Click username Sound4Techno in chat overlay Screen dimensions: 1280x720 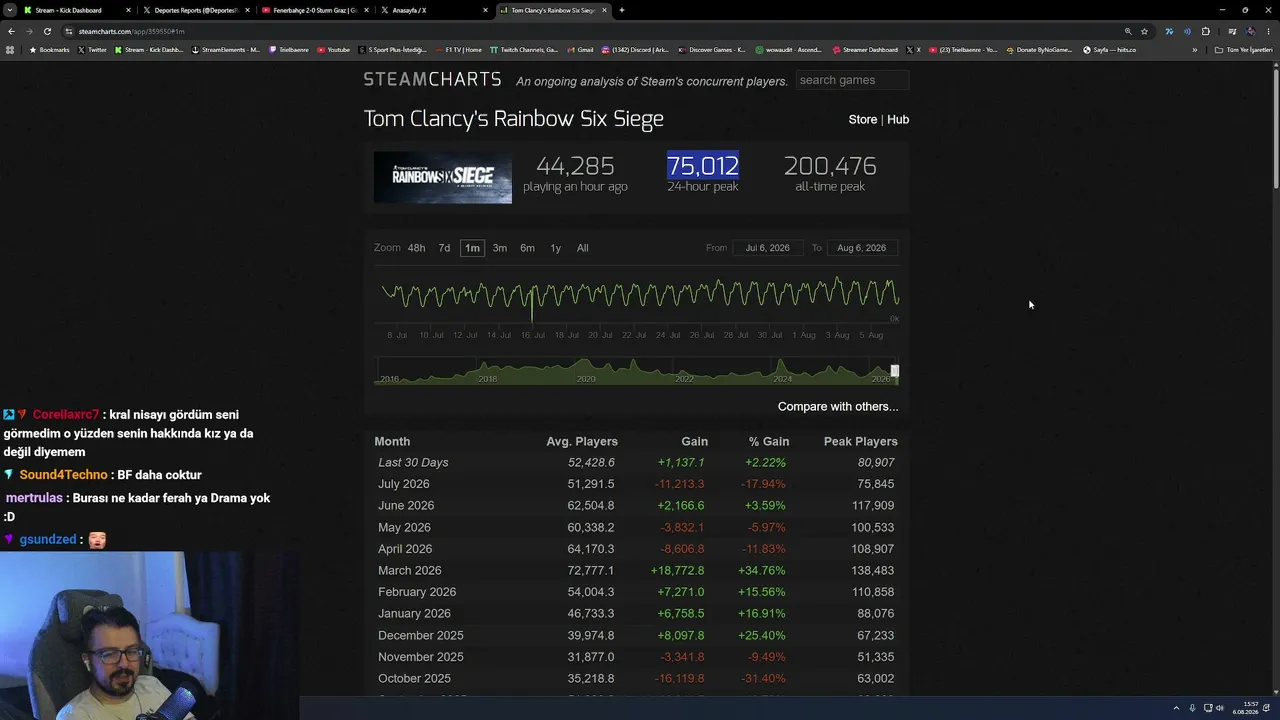[x=63, y=475]
